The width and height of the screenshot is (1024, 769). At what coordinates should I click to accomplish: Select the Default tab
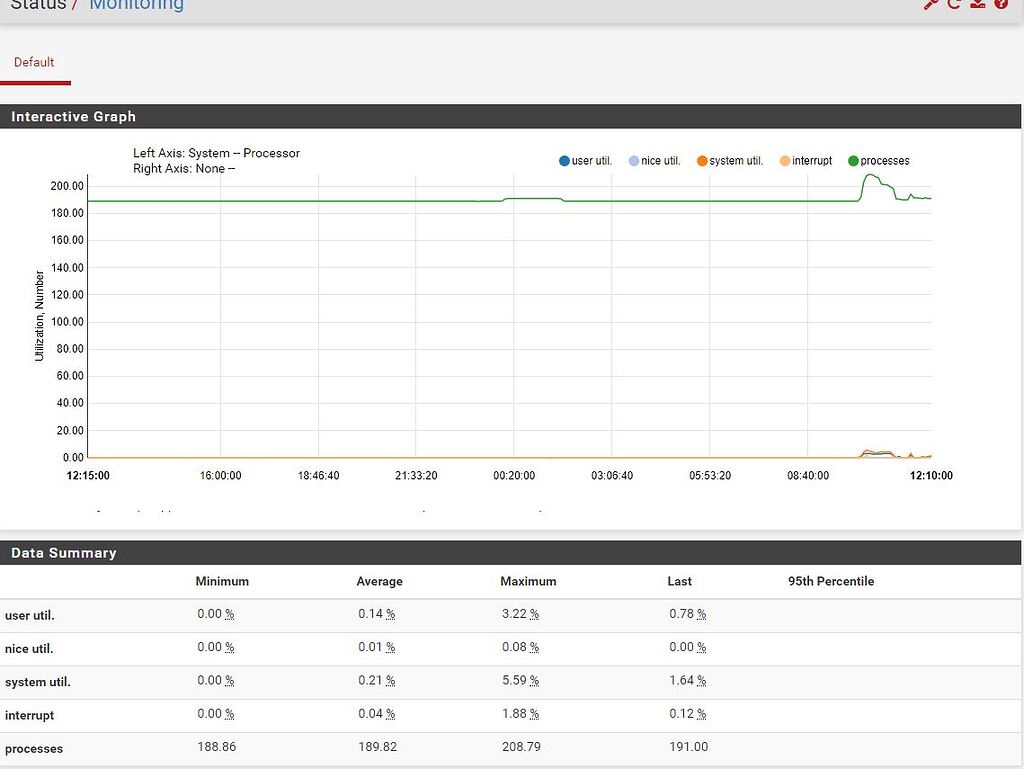coord(35,62)
